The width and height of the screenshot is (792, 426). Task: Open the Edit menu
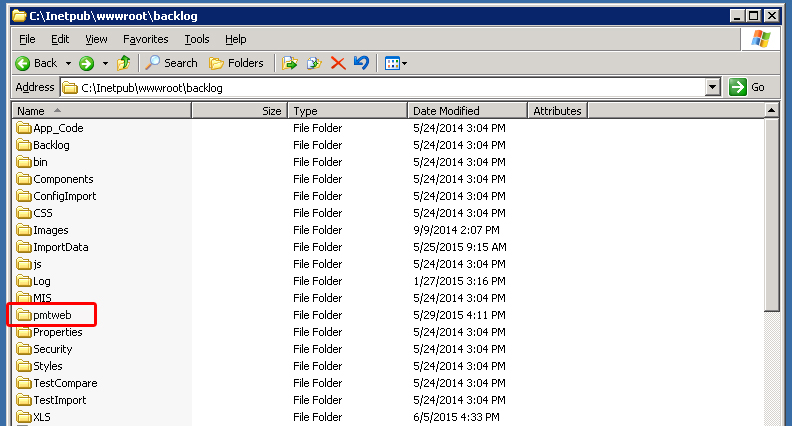[x=60, y=39]
